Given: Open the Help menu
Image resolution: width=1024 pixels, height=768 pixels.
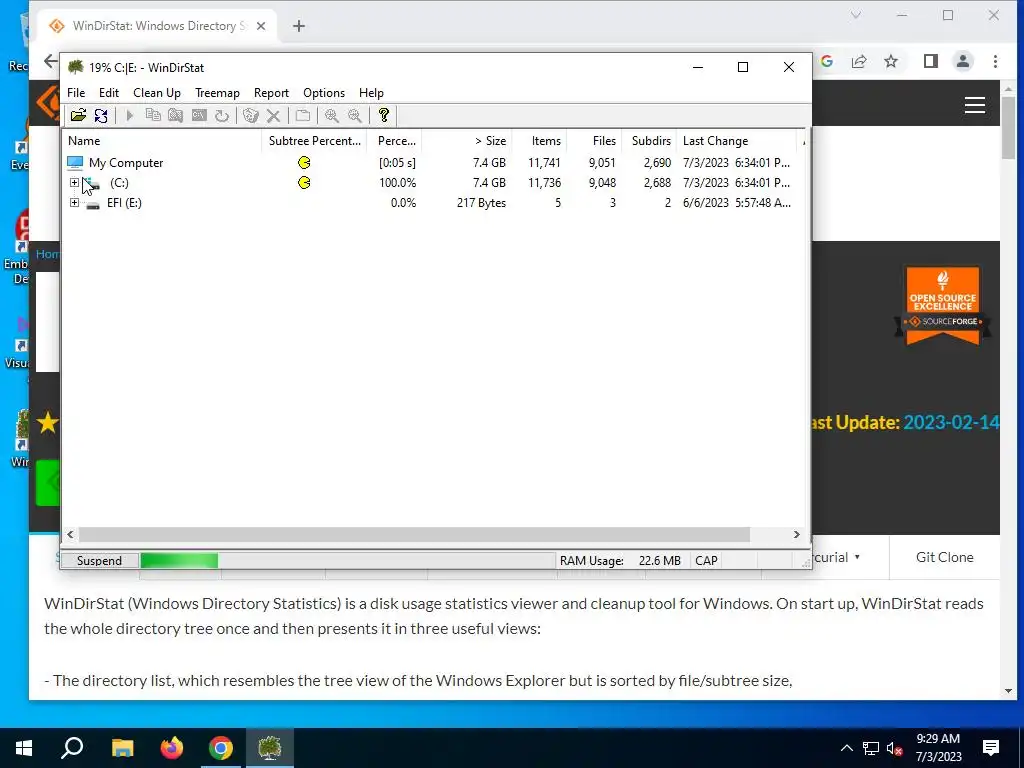Looking at the screenshot, I should pos(372,93).
